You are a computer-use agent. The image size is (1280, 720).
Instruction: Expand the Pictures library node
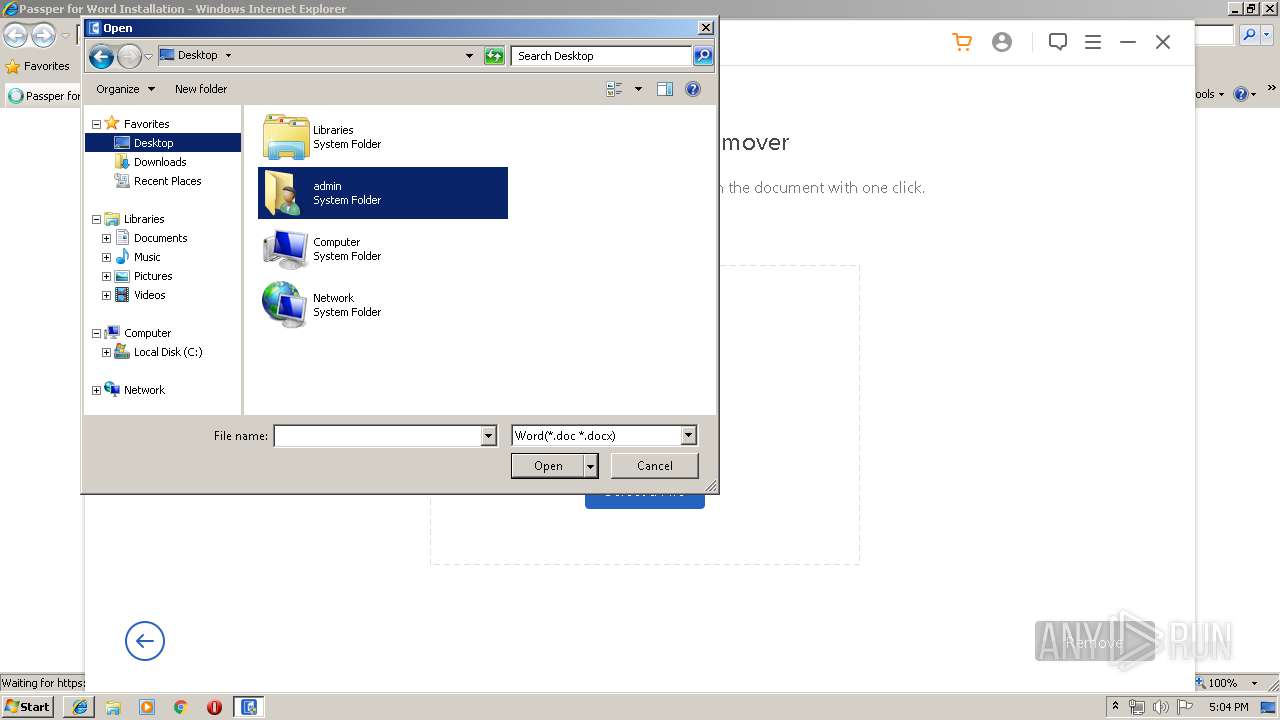point(106,276)
